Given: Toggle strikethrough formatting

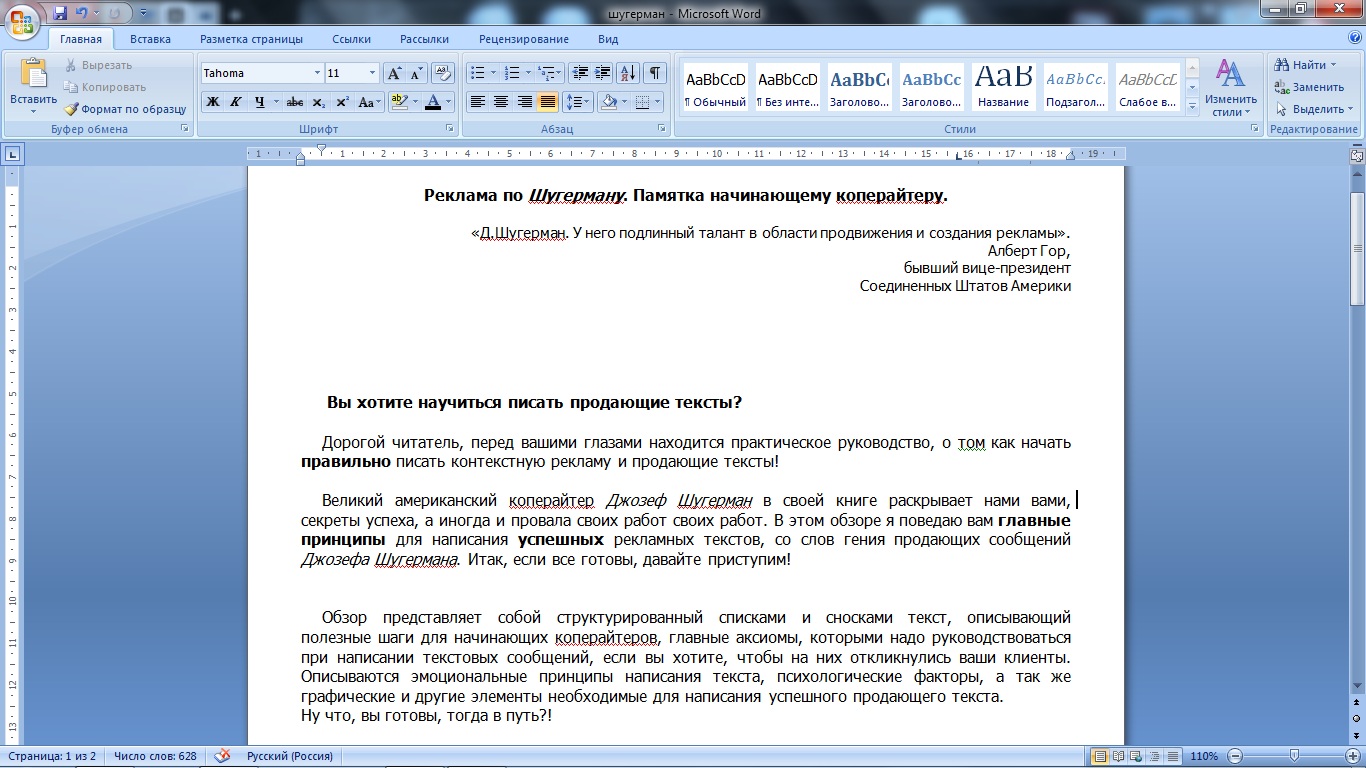Looking at the screenshot, I should 295,102.
